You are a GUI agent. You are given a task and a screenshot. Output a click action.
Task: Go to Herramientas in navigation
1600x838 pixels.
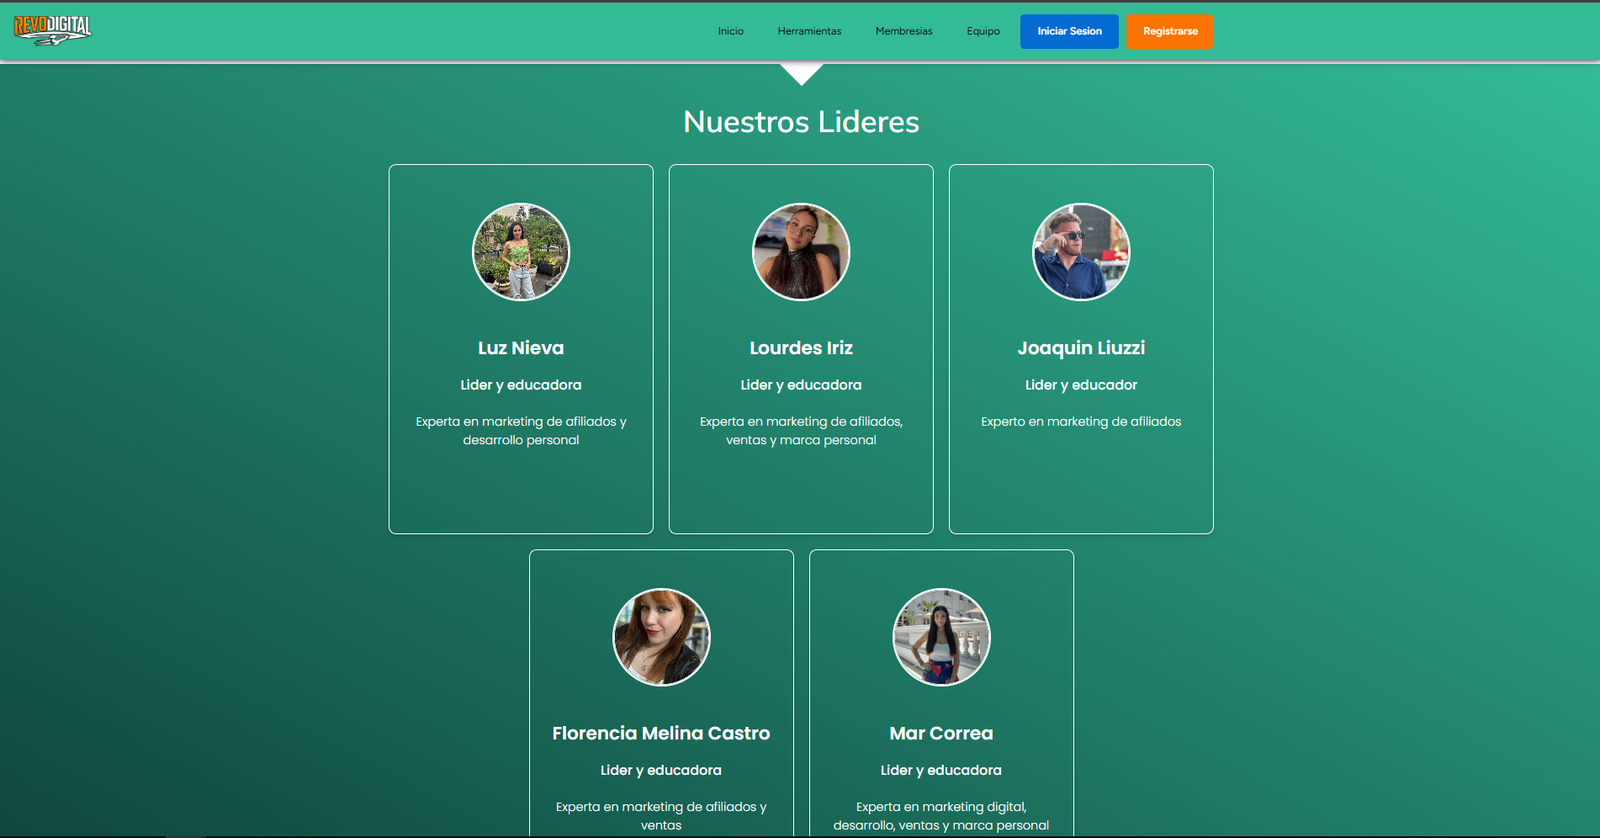click(809, 31)
